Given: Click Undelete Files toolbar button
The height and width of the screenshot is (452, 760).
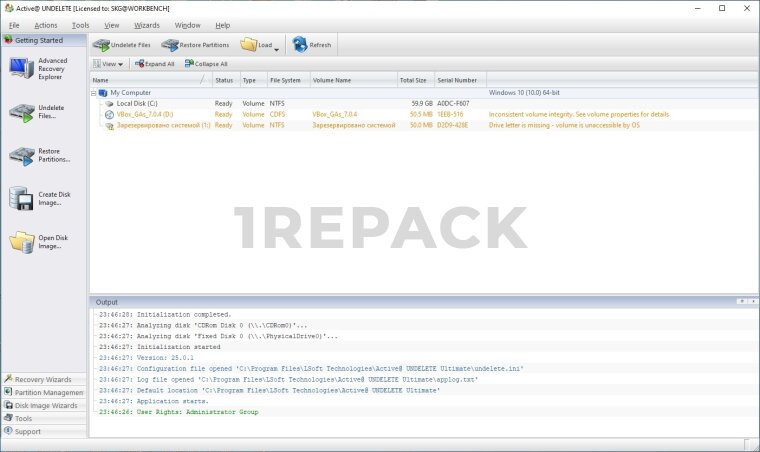Looking at the screenshot, I should pos(123,45).
